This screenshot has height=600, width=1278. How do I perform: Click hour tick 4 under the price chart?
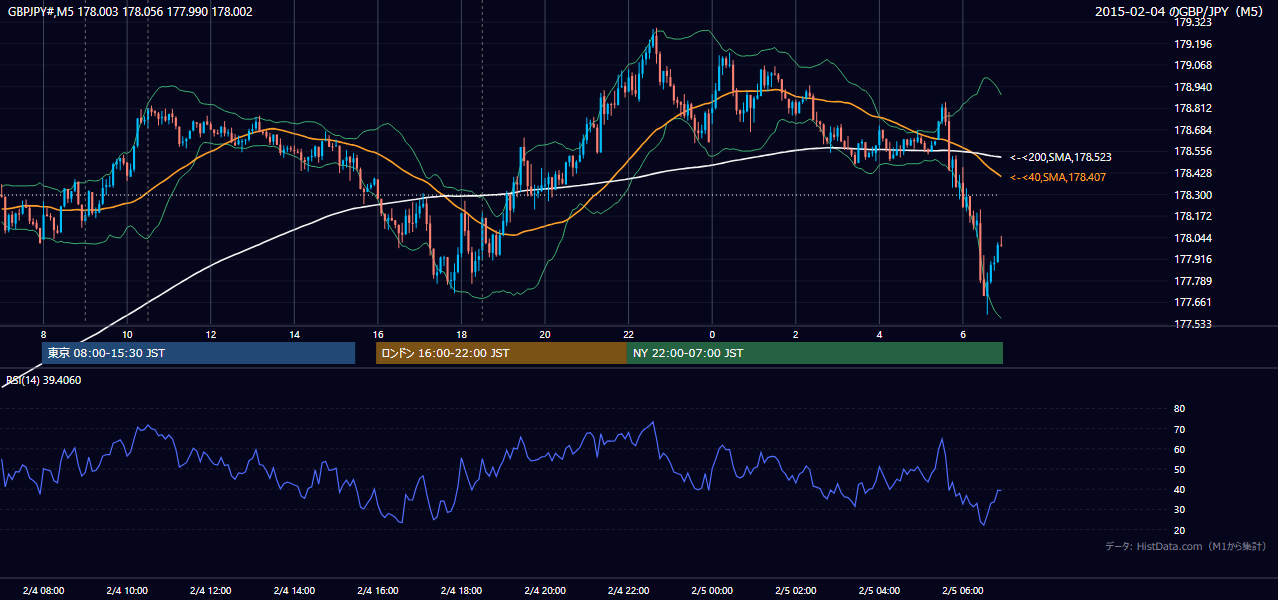click(879, 334)
